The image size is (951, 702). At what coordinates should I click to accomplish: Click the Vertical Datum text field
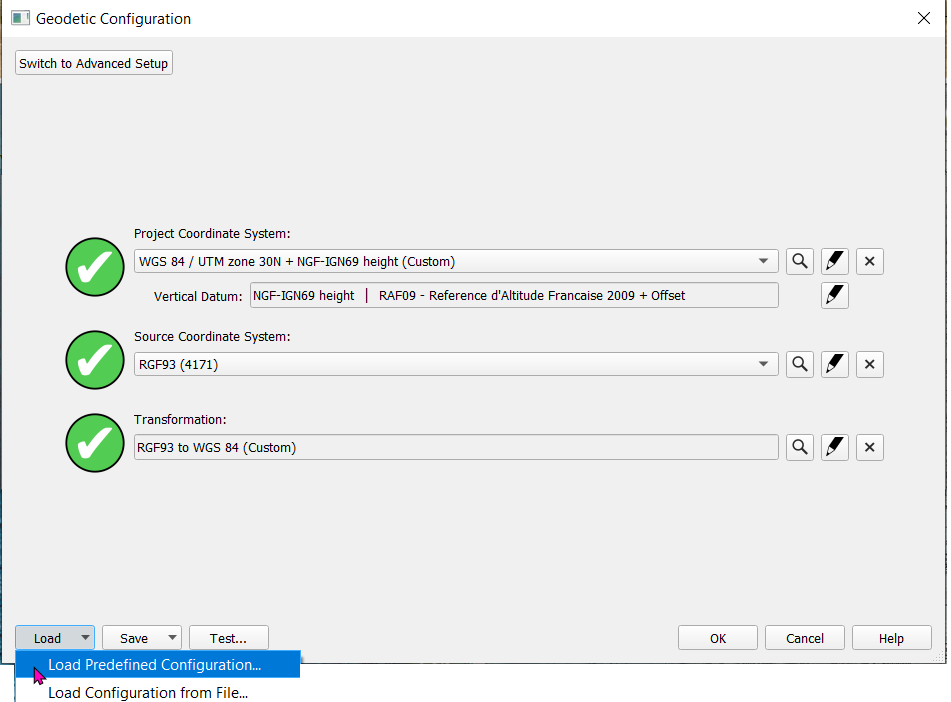pos(514,295)
